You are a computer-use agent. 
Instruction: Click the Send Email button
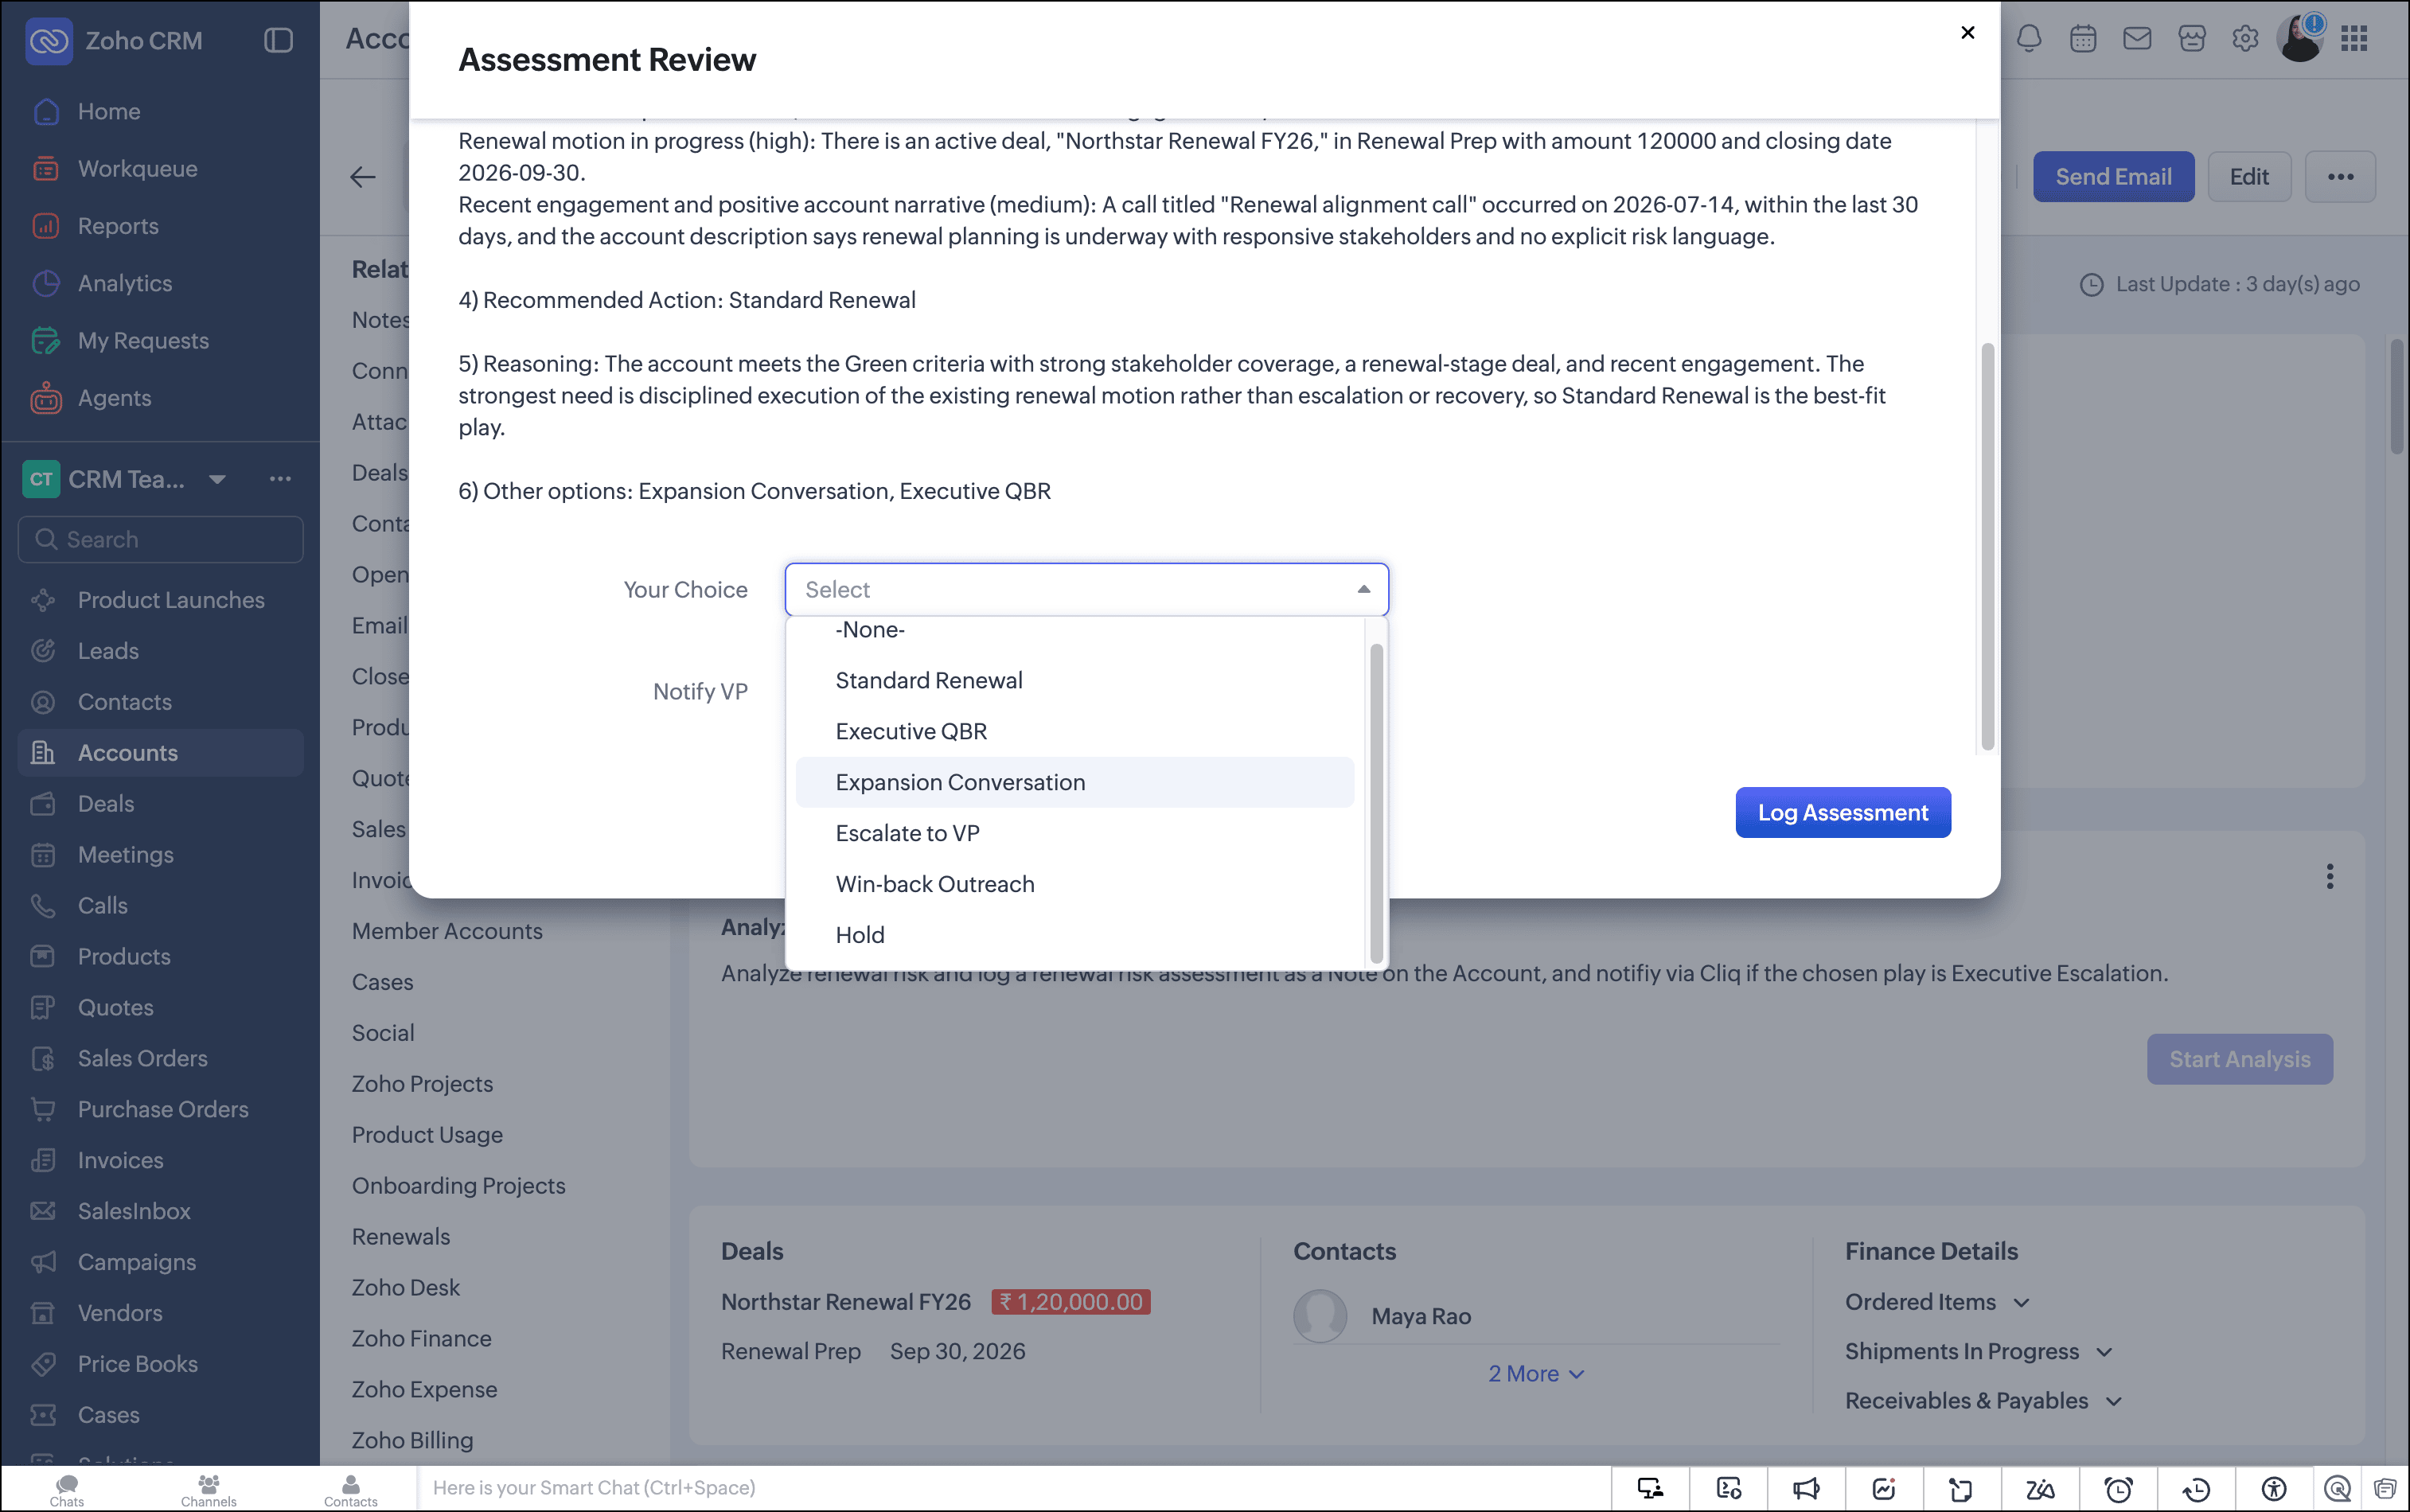pos(2113,177)
